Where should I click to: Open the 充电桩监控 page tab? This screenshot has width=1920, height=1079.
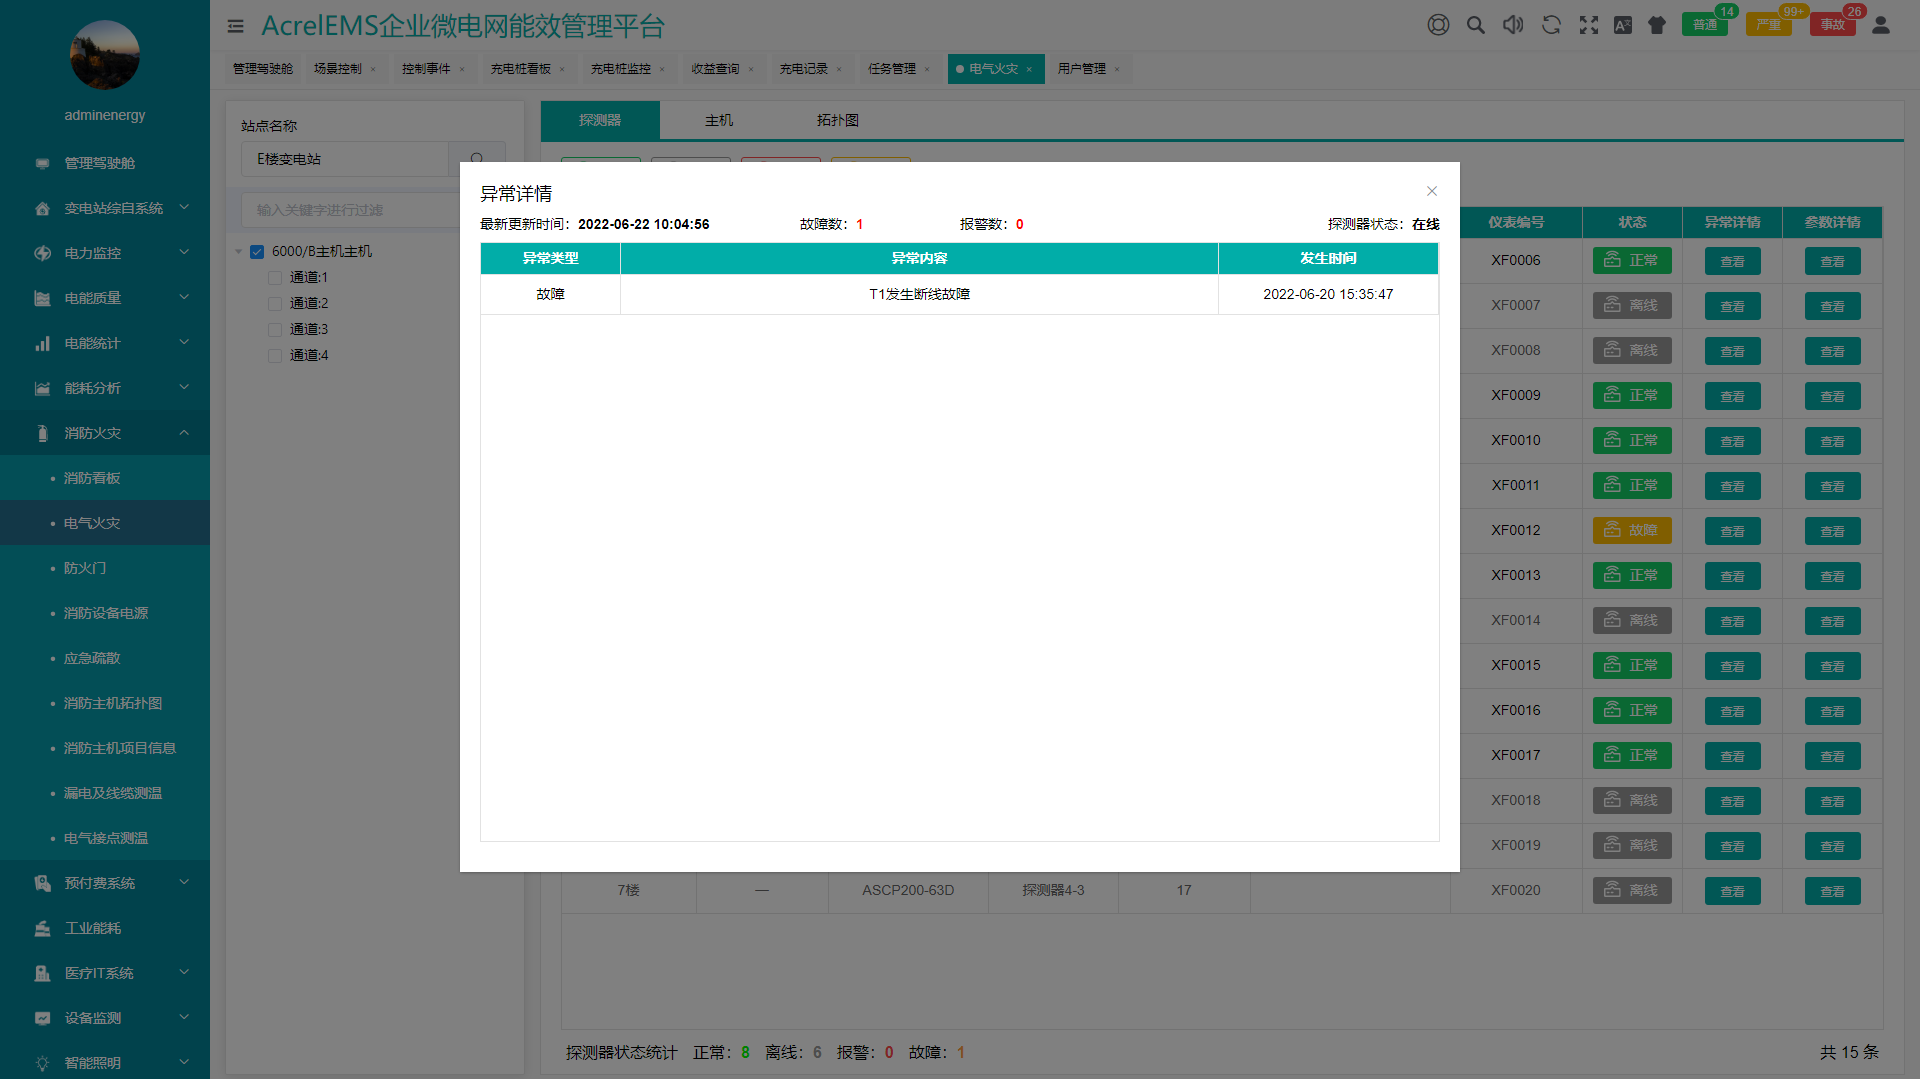click(620, 69)
